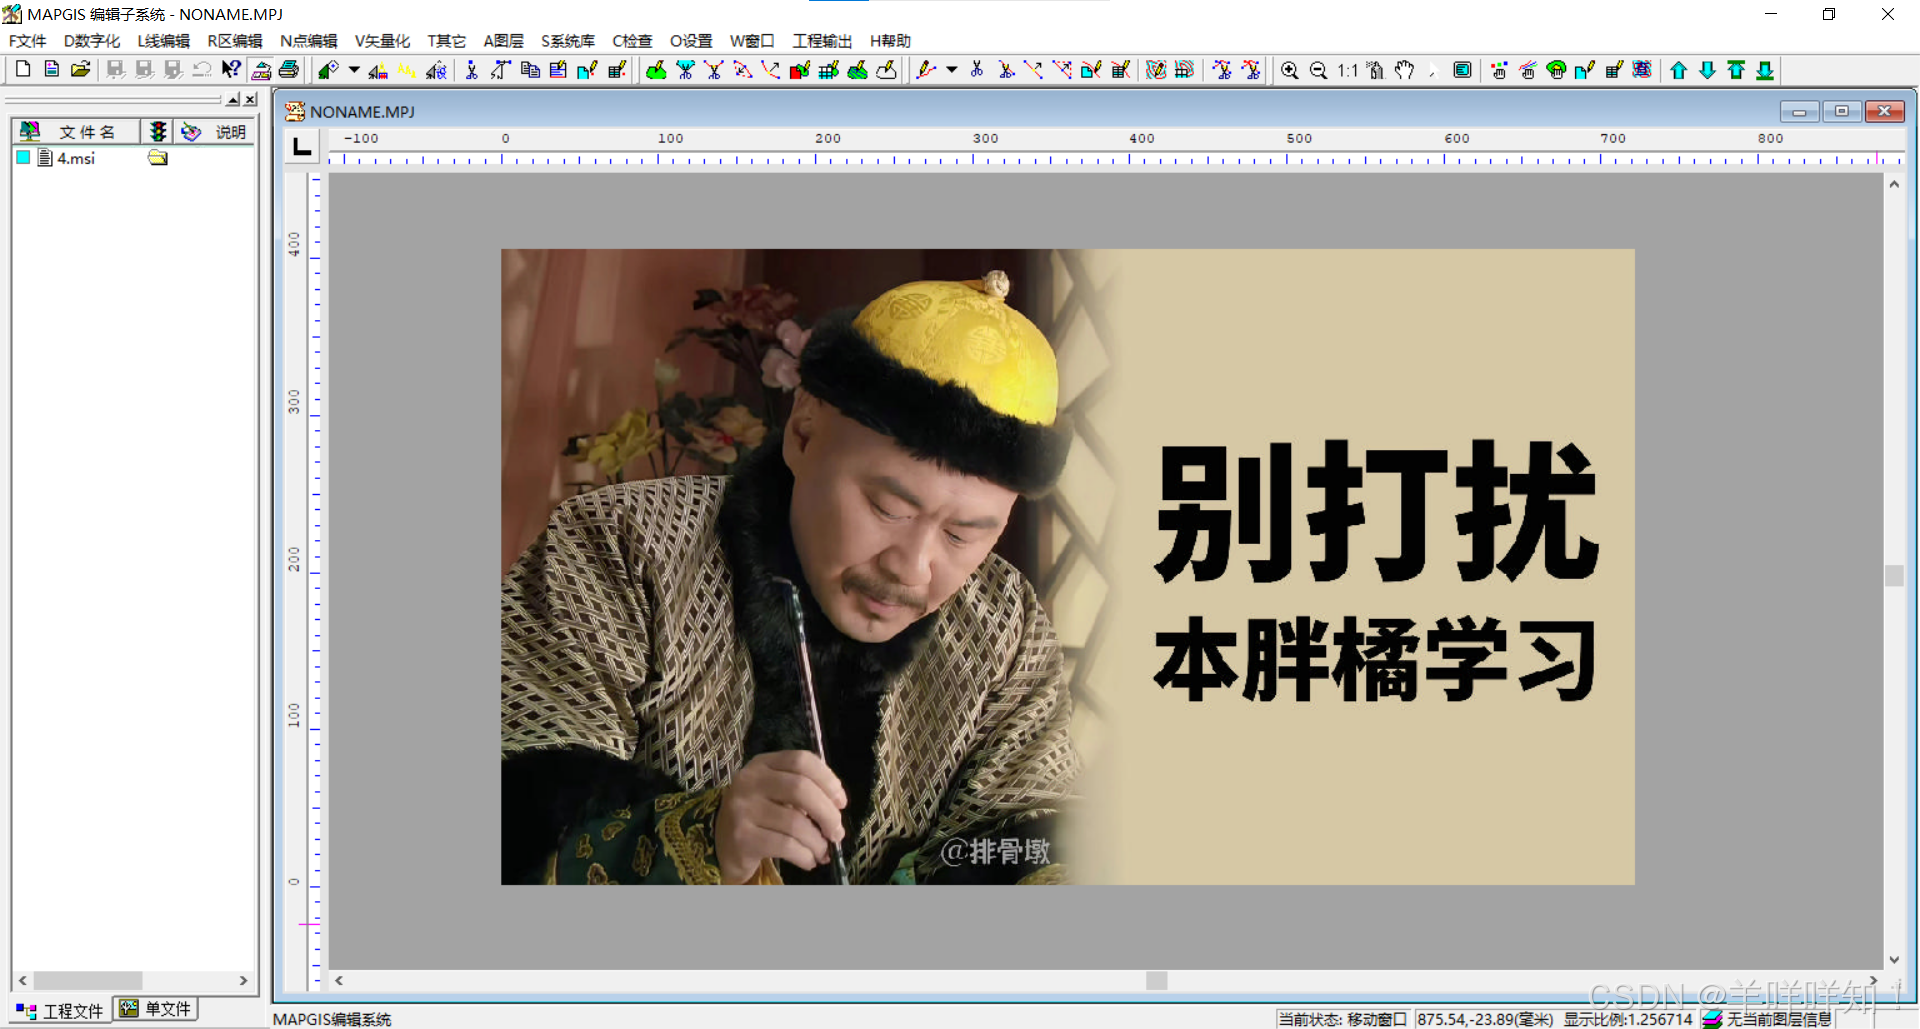Open the D数字化 menu
This screenshot has width=1920, height=1029.
coord(92,41)
